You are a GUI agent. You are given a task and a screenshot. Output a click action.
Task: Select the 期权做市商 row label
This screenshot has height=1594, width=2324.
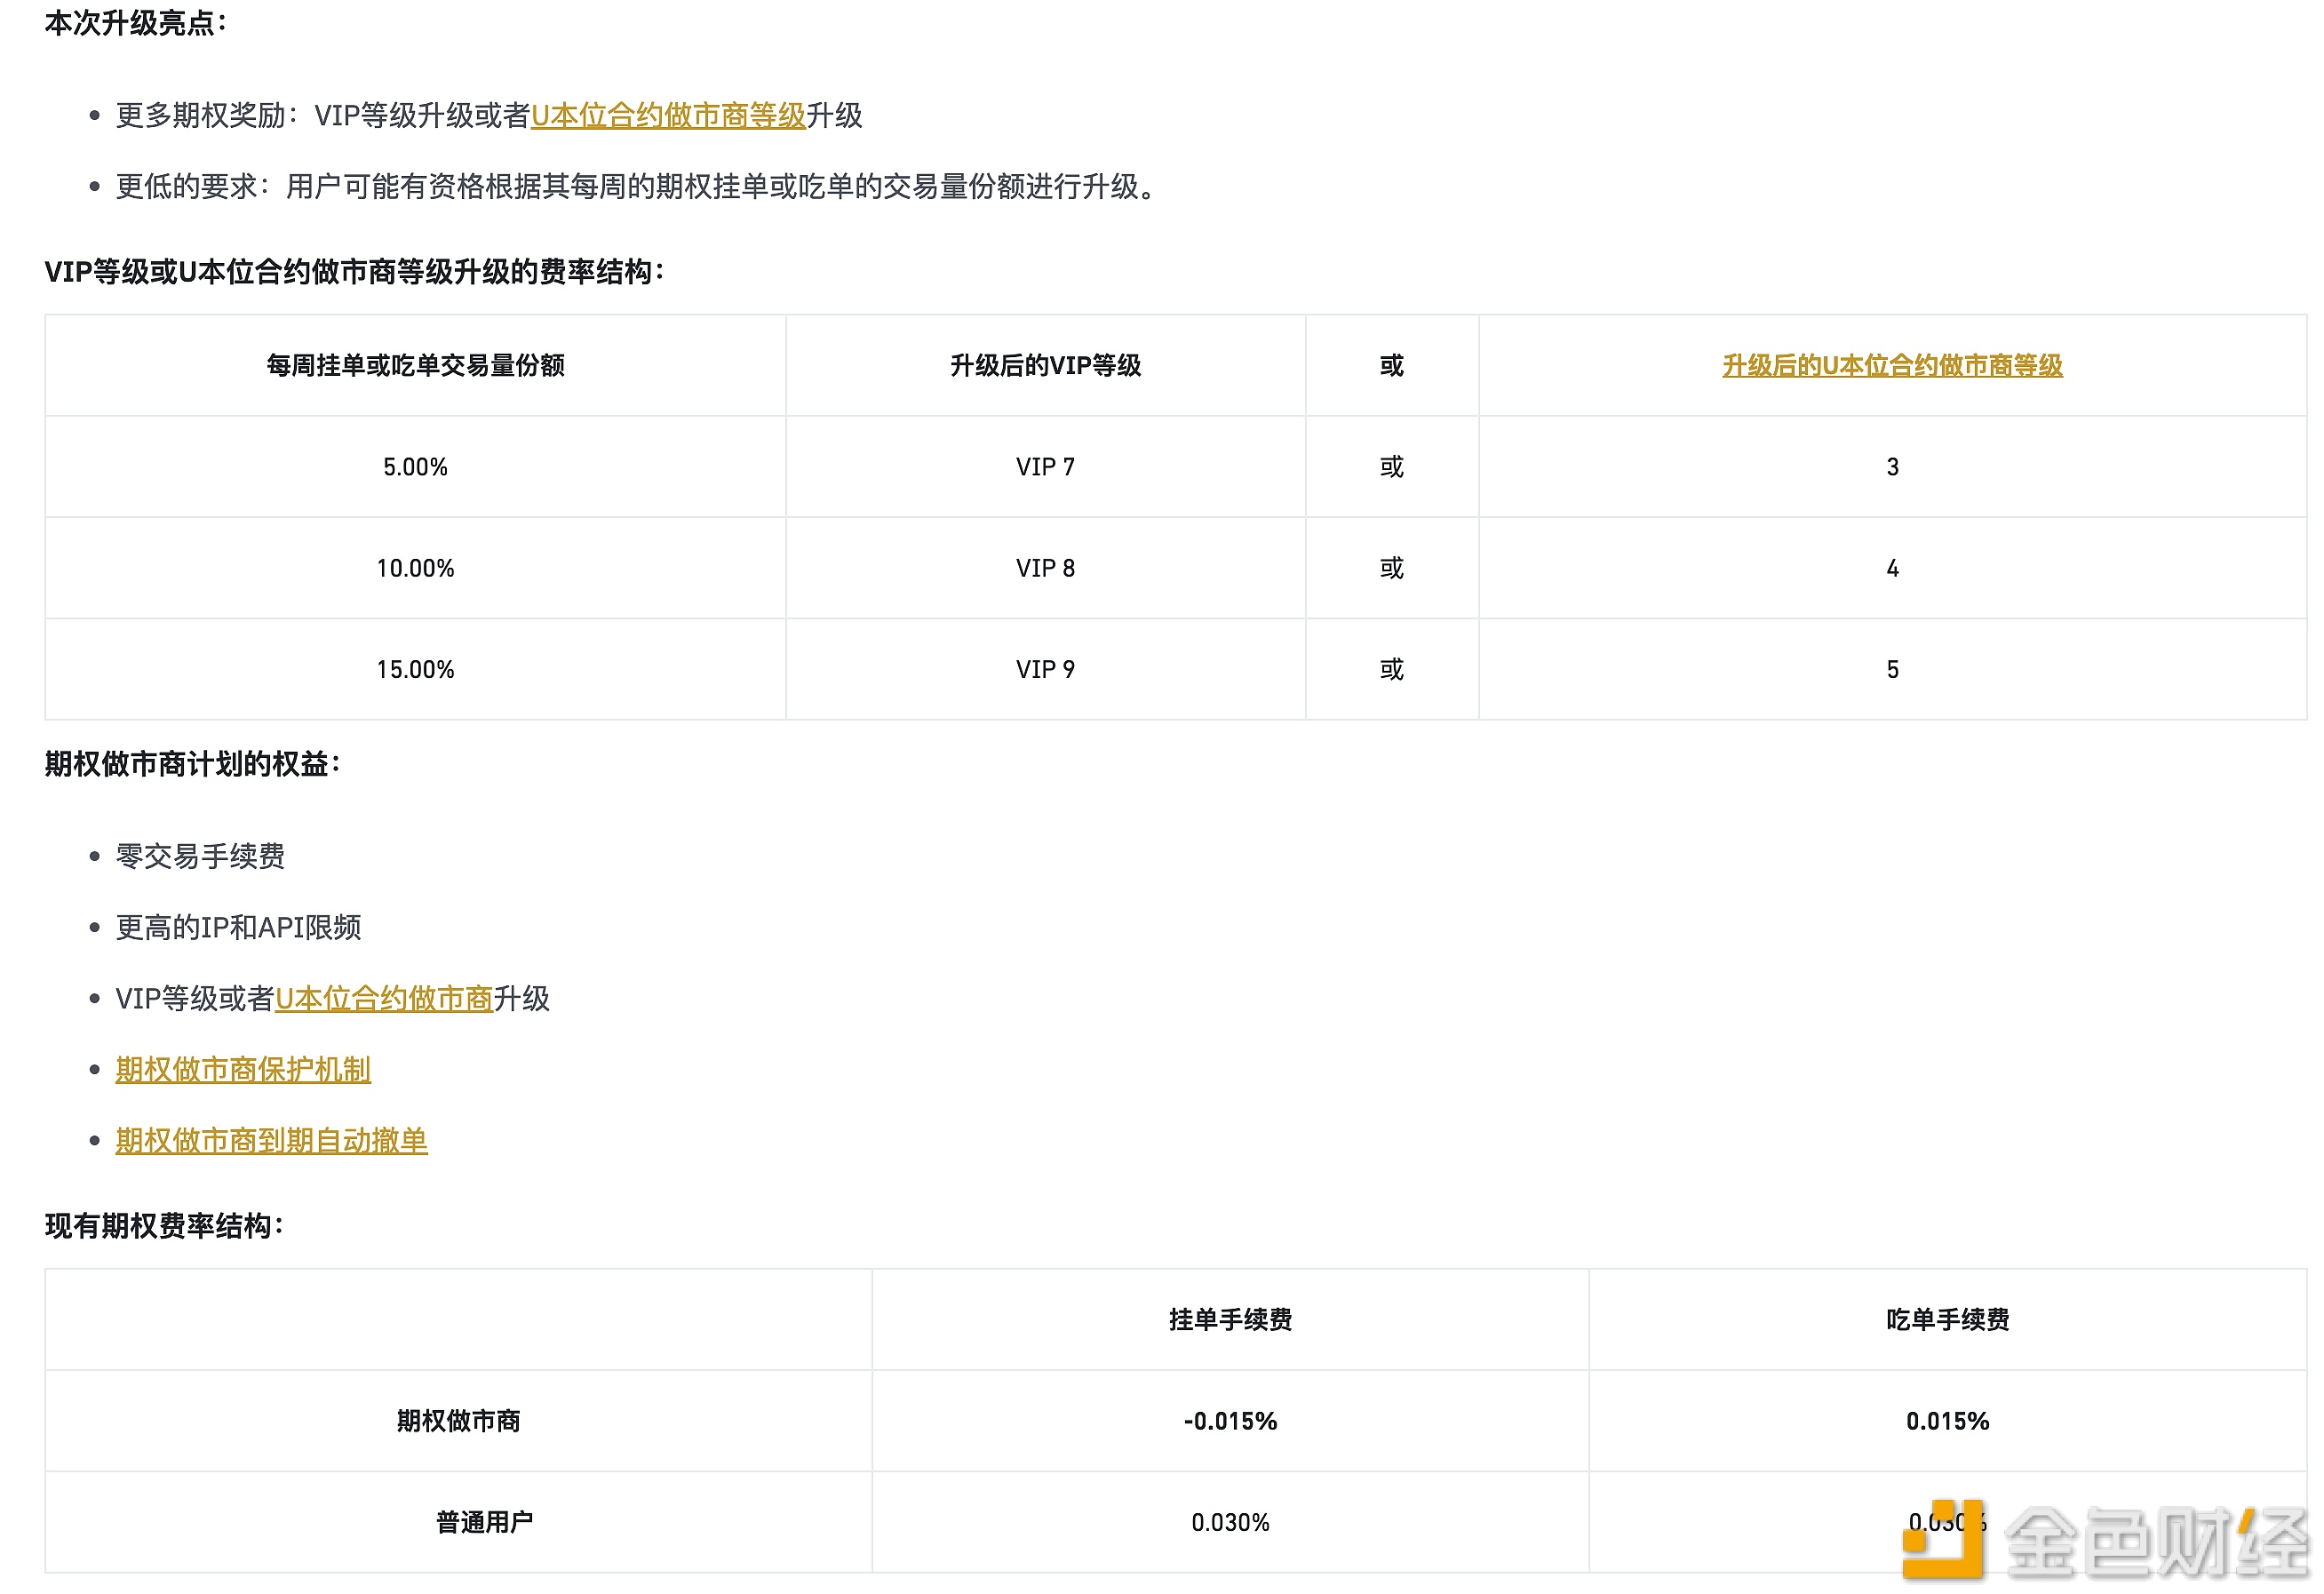pyautogui.click(x=458, y=1422)
